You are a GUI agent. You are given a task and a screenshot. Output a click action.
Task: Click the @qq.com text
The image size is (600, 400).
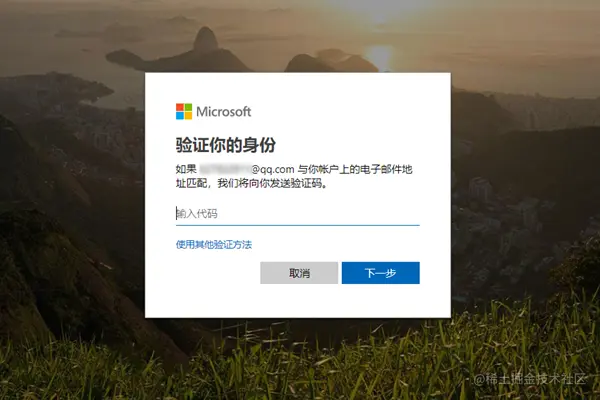point(273,169)
